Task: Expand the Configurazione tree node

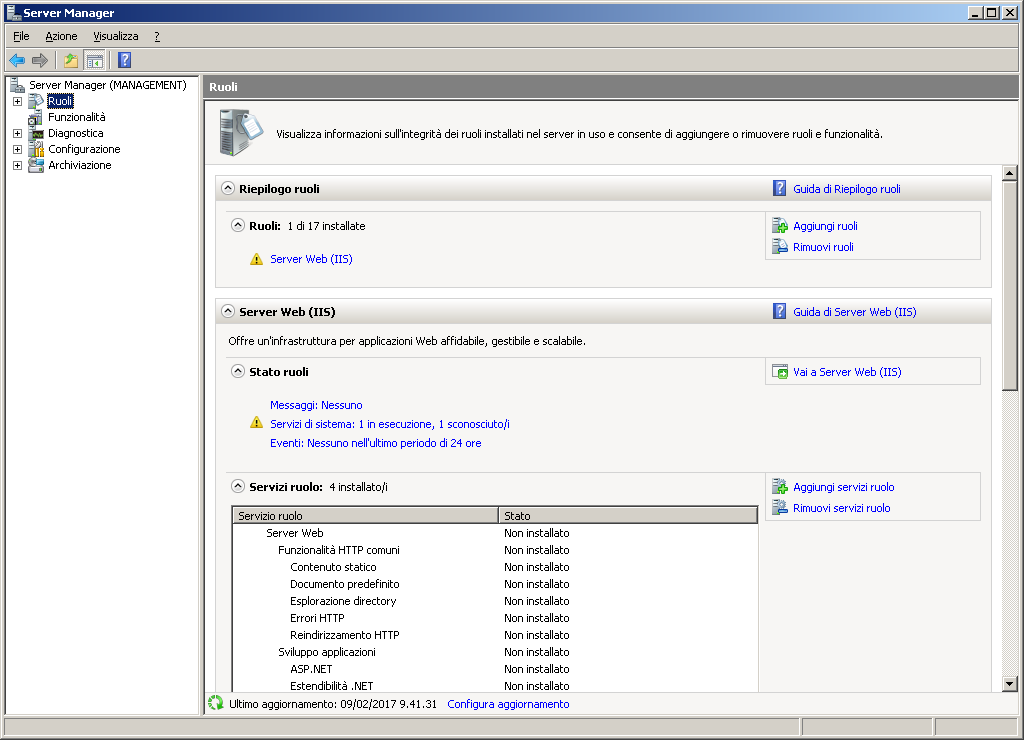Action: coord(18,150)
